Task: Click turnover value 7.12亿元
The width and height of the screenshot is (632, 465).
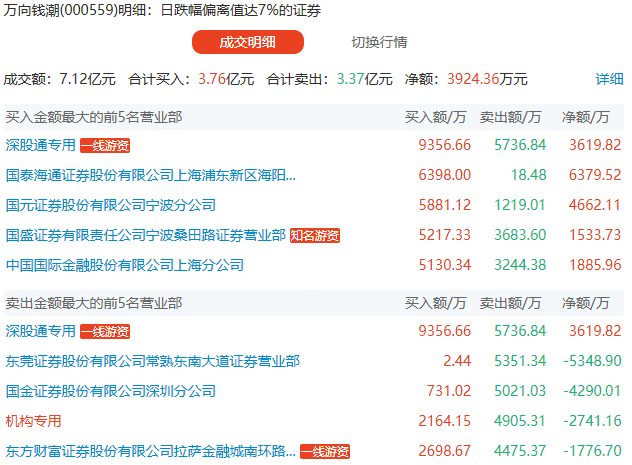Action: (87, 79)
